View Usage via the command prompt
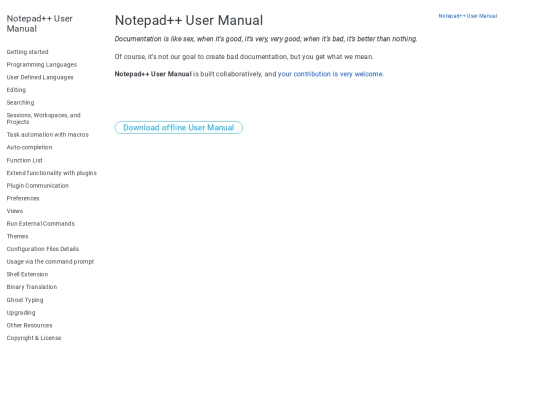The image size is (540, 405). point(50,262)
